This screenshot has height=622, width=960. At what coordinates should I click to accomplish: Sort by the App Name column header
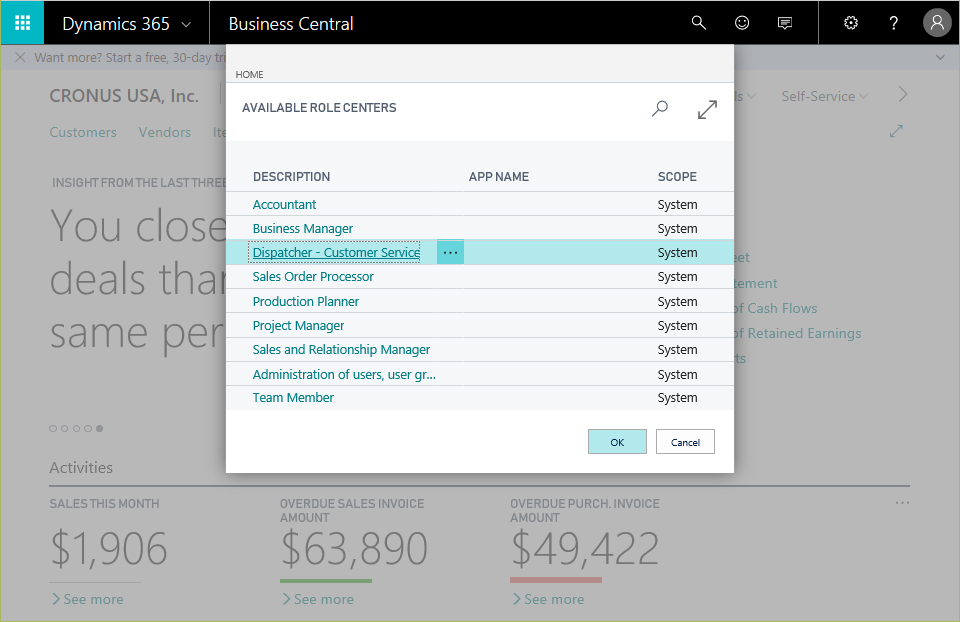499,177
